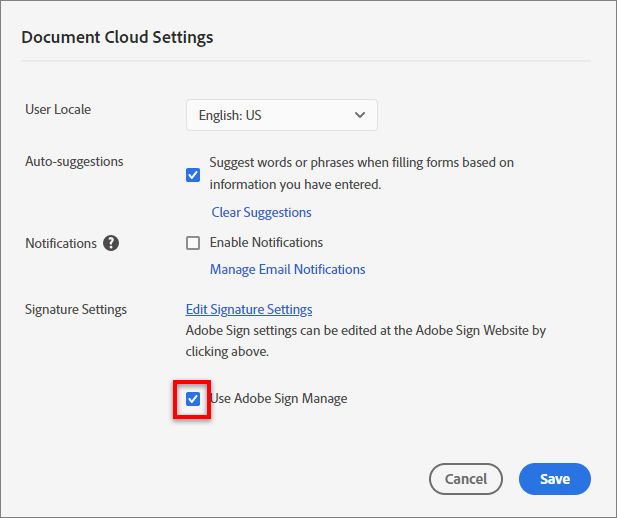Click the Edit Signature Settings link

pos(249,309)
